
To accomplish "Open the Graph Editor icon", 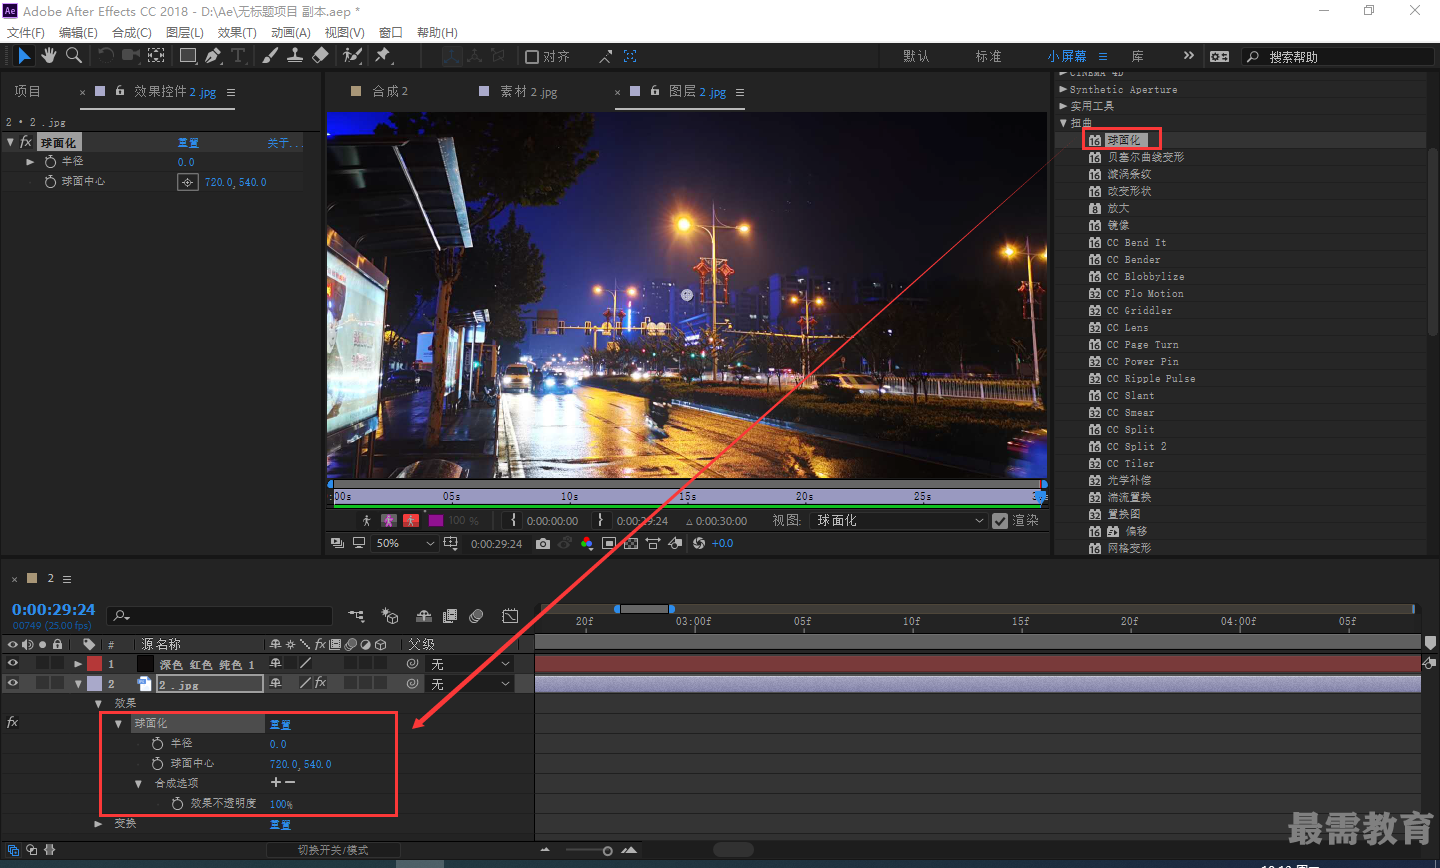I will pos(510,616).
